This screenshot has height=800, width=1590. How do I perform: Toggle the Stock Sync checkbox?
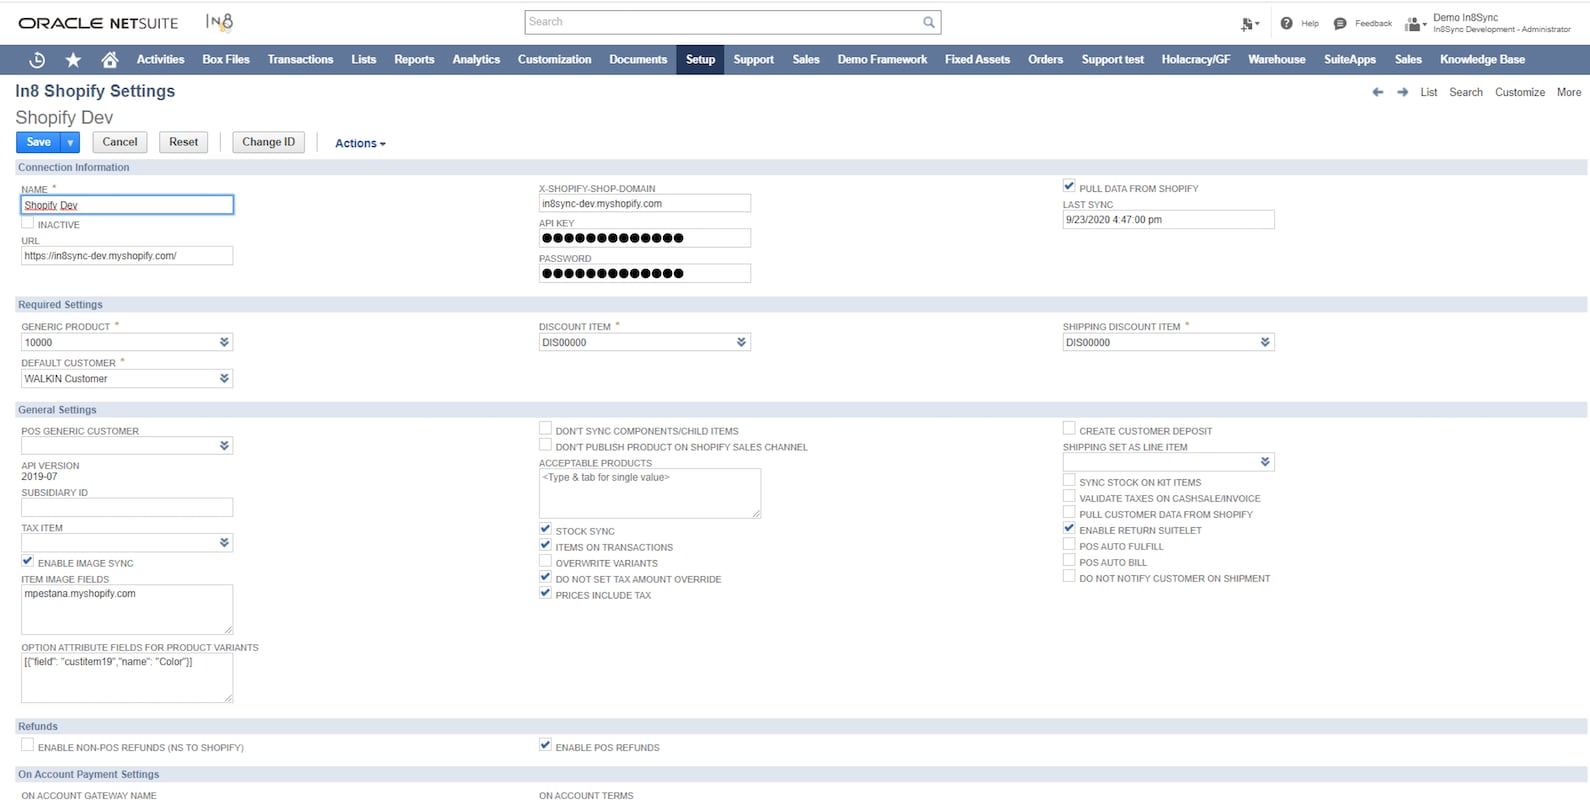point(545,529)
